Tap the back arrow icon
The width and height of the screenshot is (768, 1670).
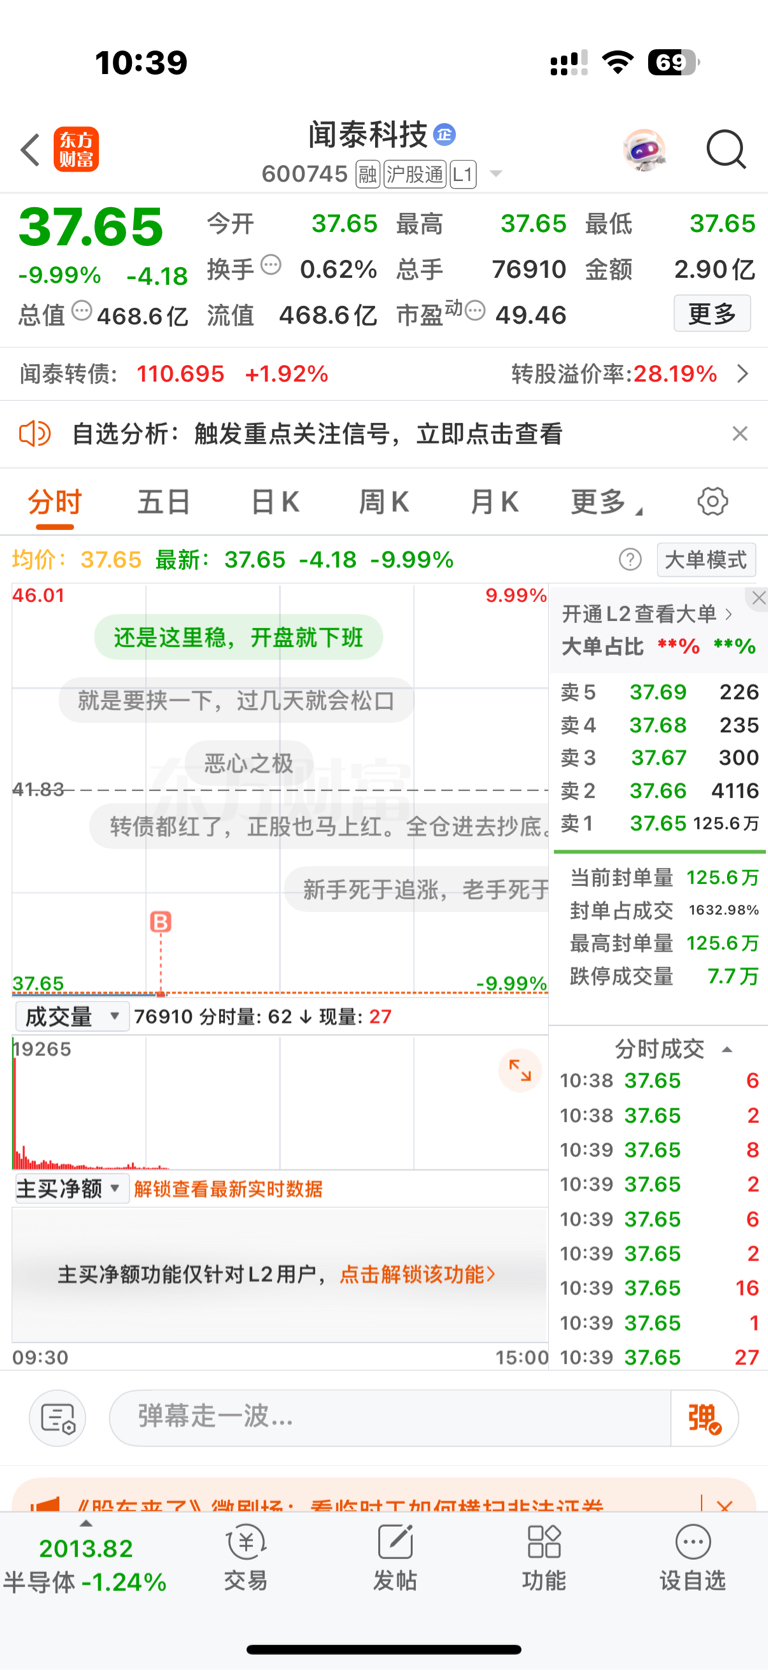(x=30, y=150)
